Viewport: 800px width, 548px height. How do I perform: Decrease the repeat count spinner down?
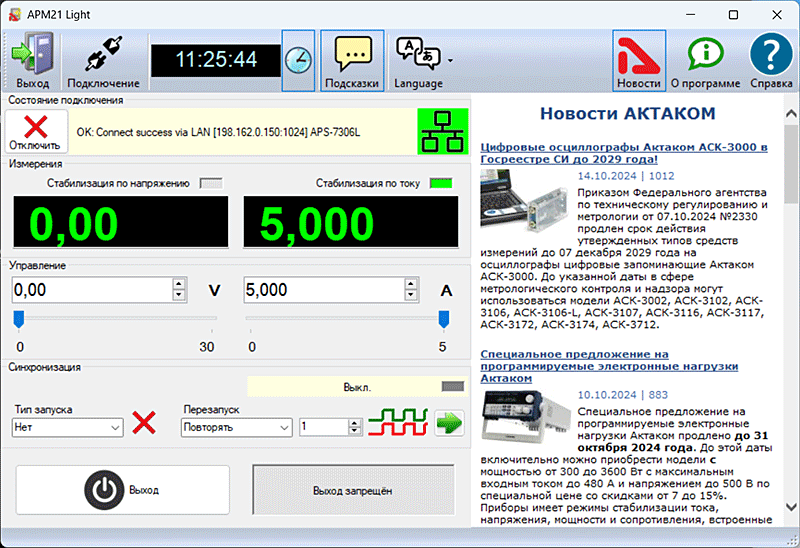[355, 432]
